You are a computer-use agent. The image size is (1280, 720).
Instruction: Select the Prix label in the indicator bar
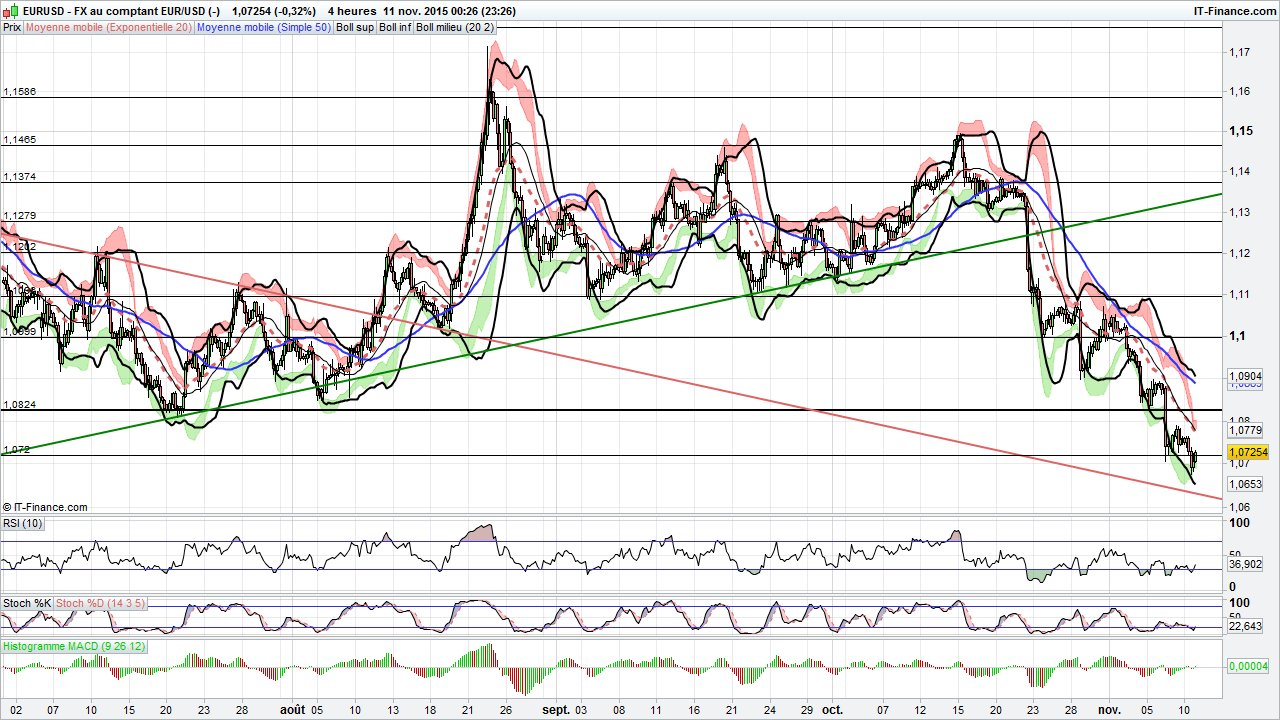coord(10,28)
